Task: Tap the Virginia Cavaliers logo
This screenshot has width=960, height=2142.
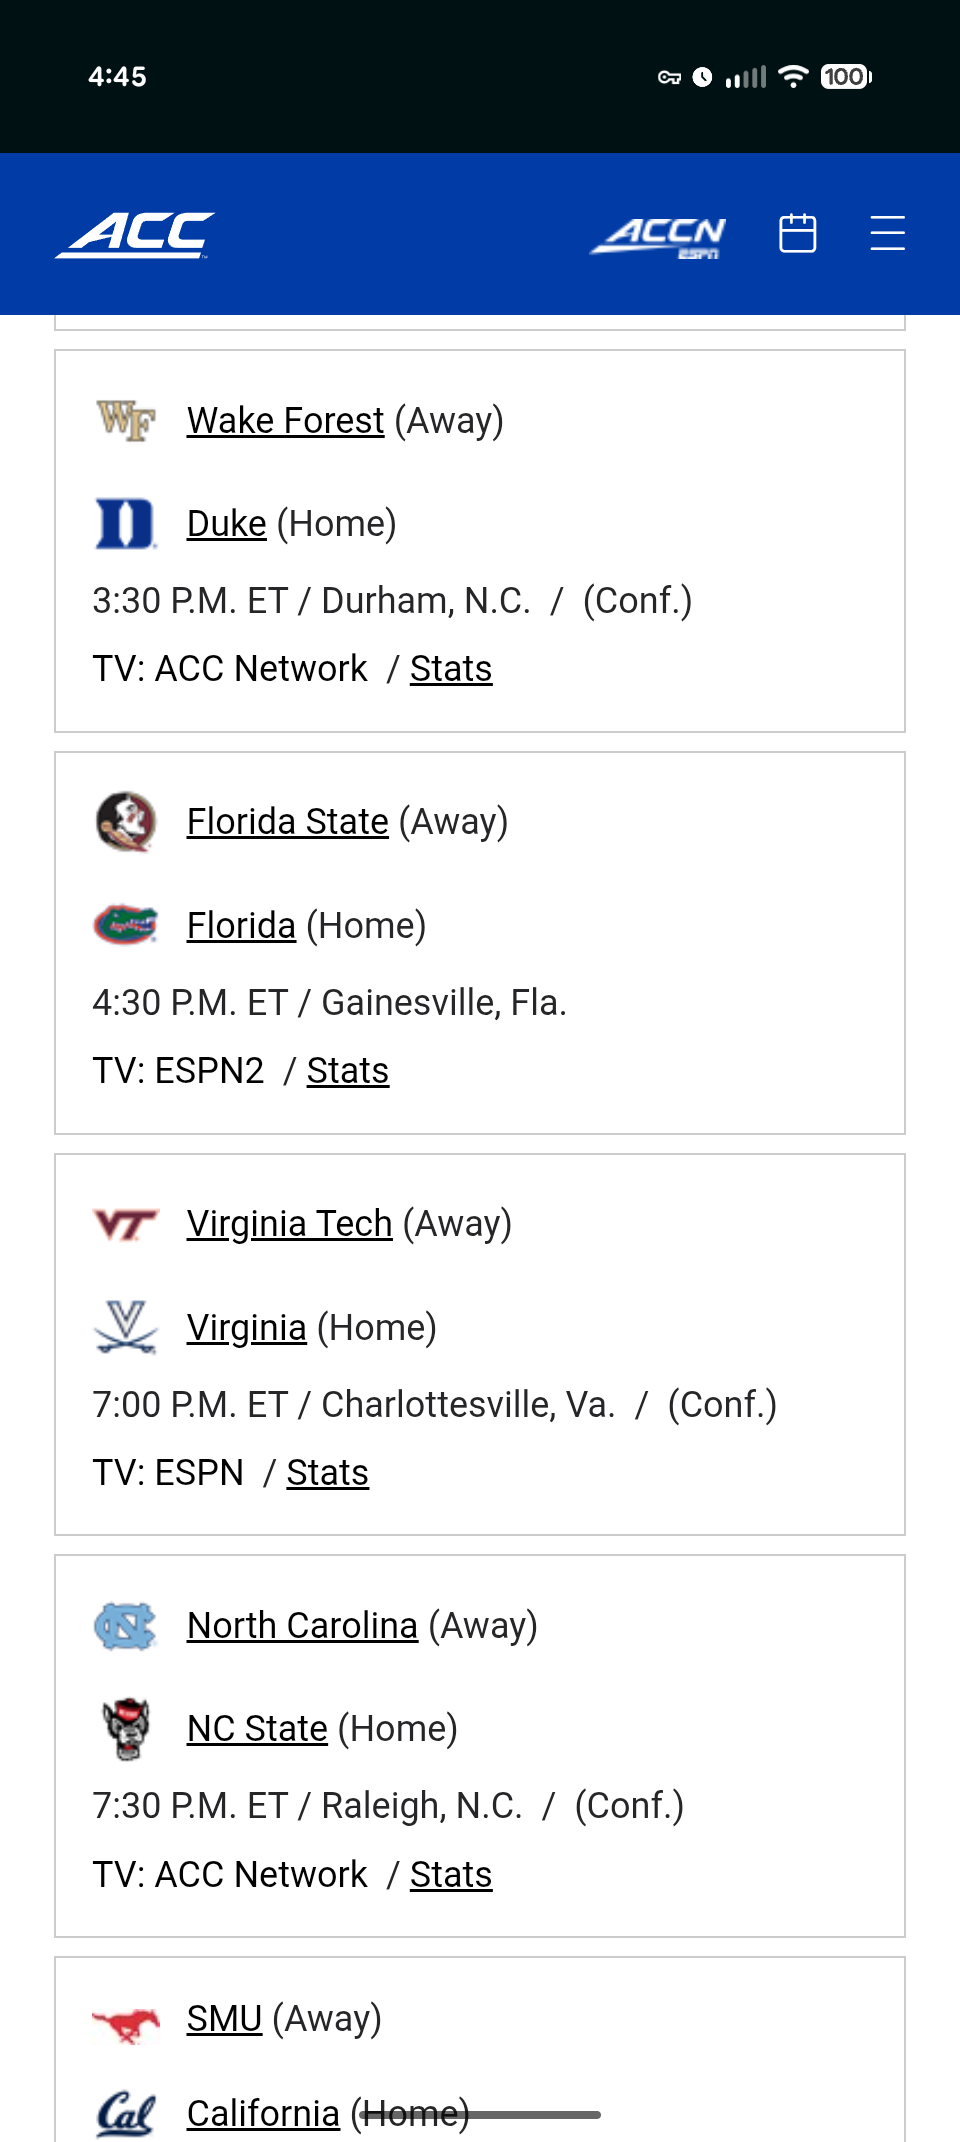Action: pos(126,1327)
